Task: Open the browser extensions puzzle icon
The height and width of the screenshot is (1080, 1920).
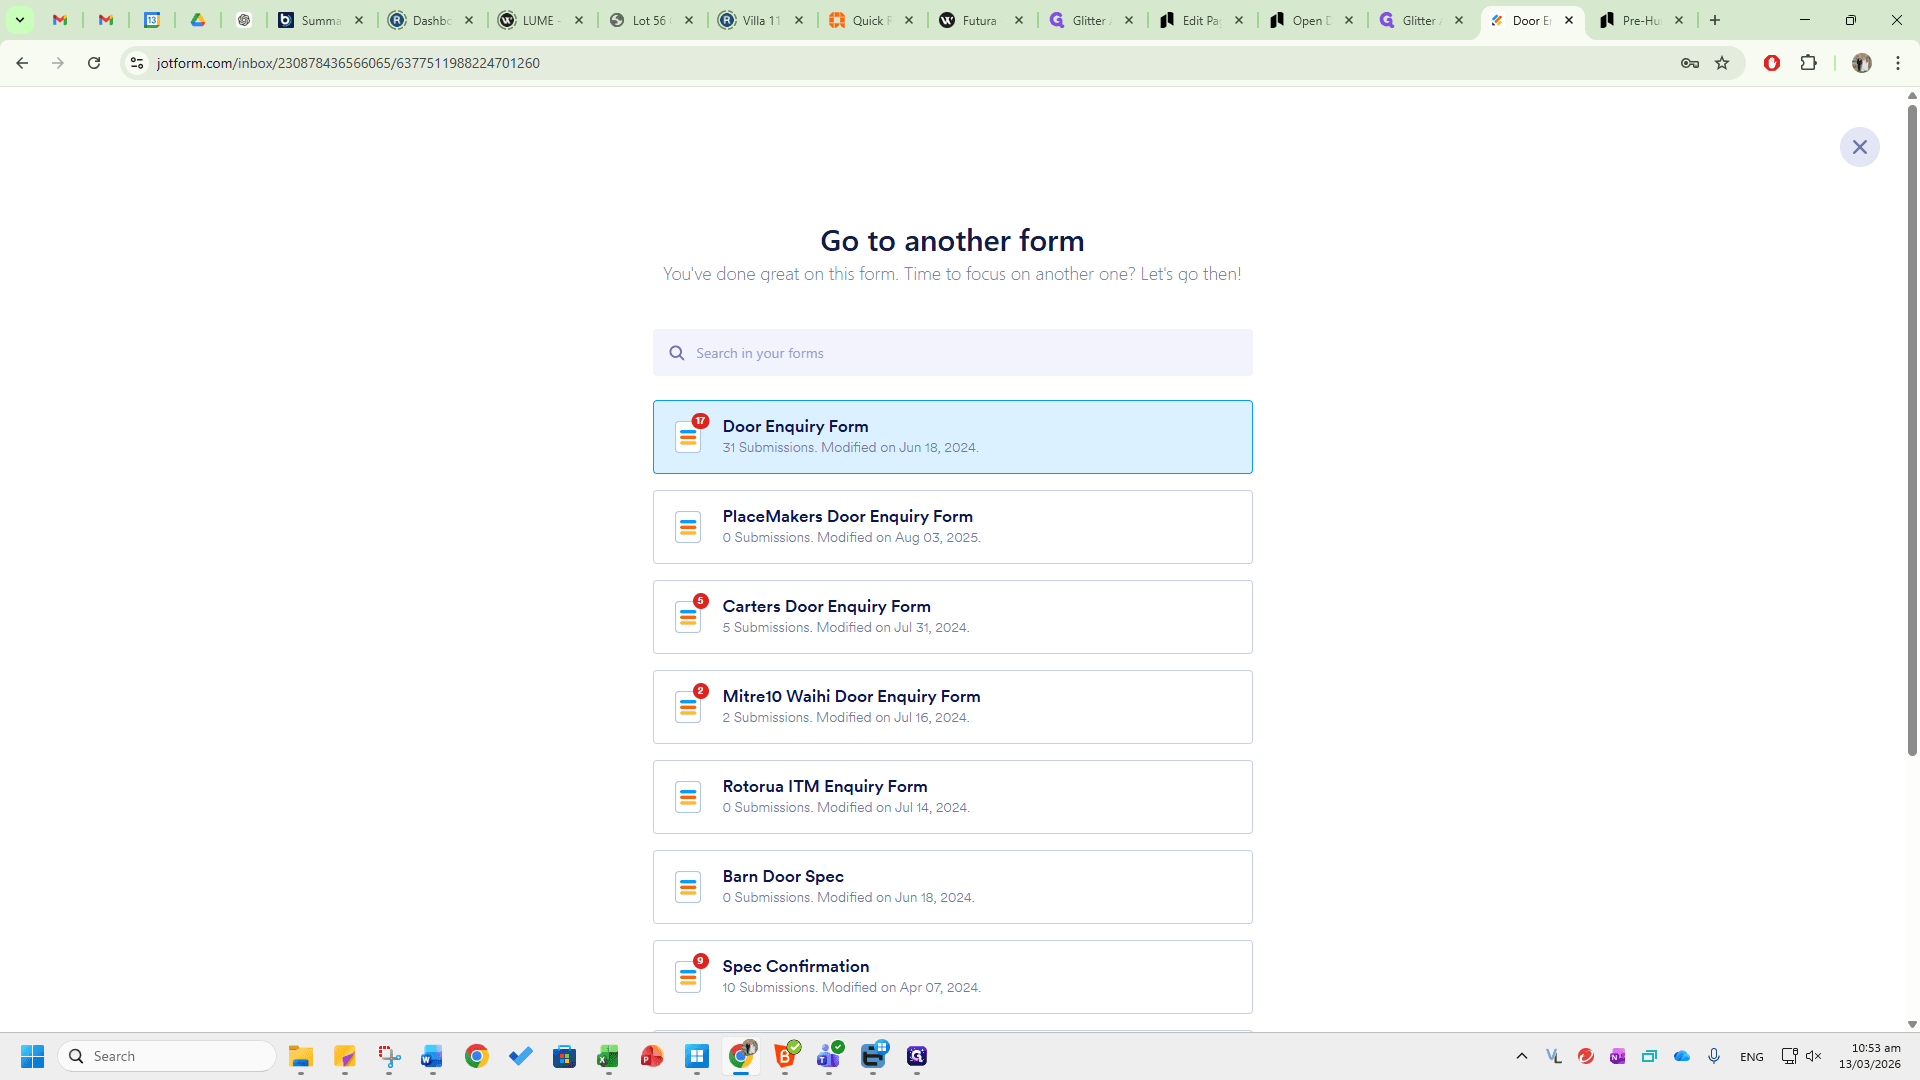Action: 1808,63
